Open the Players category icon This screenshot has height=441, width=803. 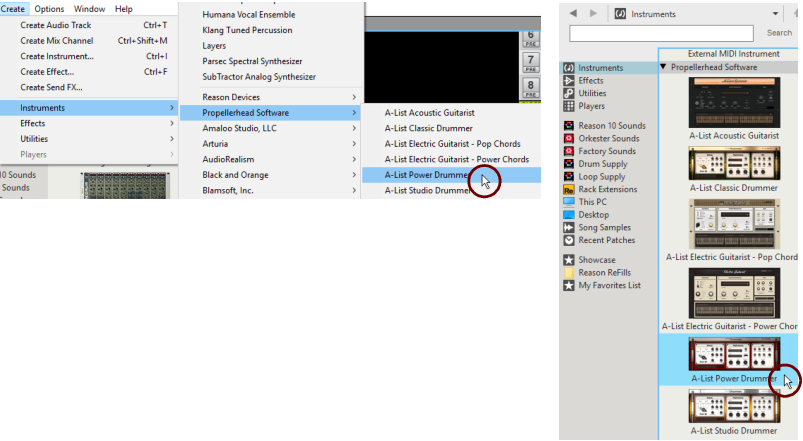click(x=570, y=106)
